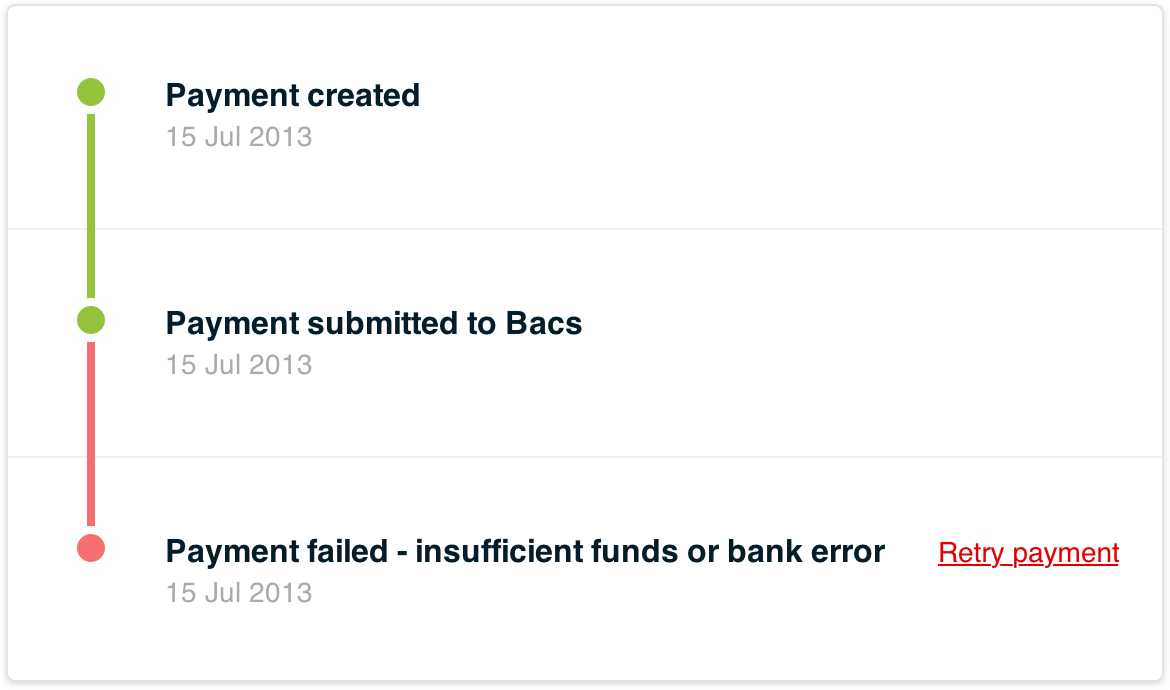Viewport: 1170px width, 690px height.
Task: Click the date below the failed payment entry
Action: click(239, 592)
